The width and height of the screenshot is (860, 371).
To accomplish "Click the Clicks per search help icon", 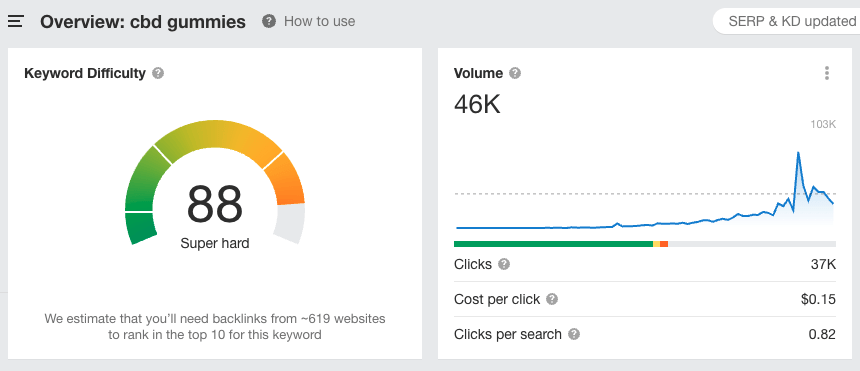I will coord(574,334).
